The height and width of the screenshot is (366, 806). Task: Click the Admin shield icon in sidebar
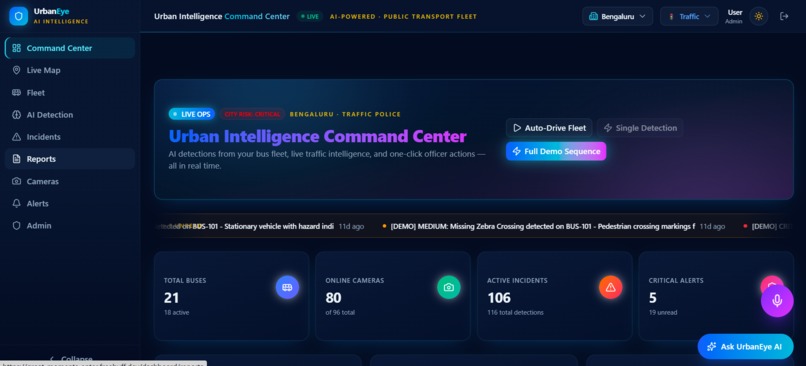(x=16, y=226)
